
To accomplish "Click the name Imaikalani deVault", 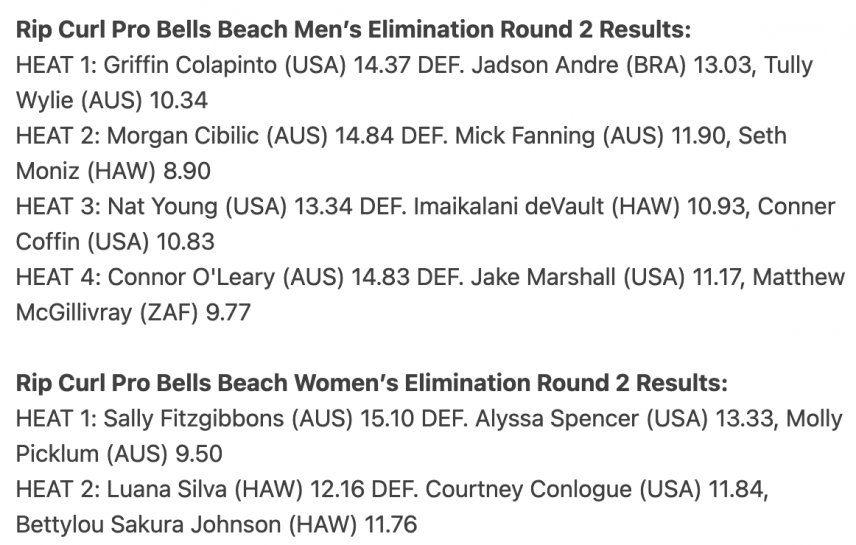I will (509, 206).
